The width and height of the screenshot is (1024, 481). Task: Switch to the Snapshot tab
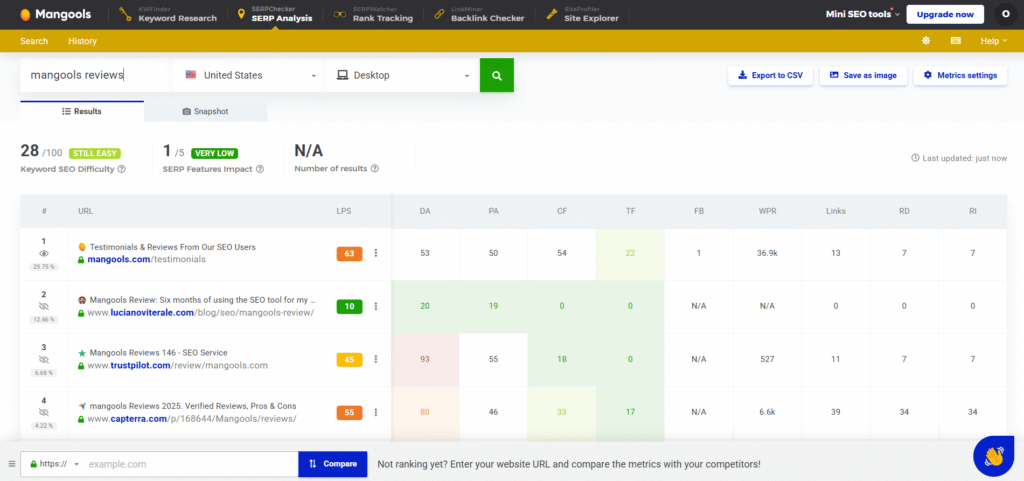[x=206, y=112]
